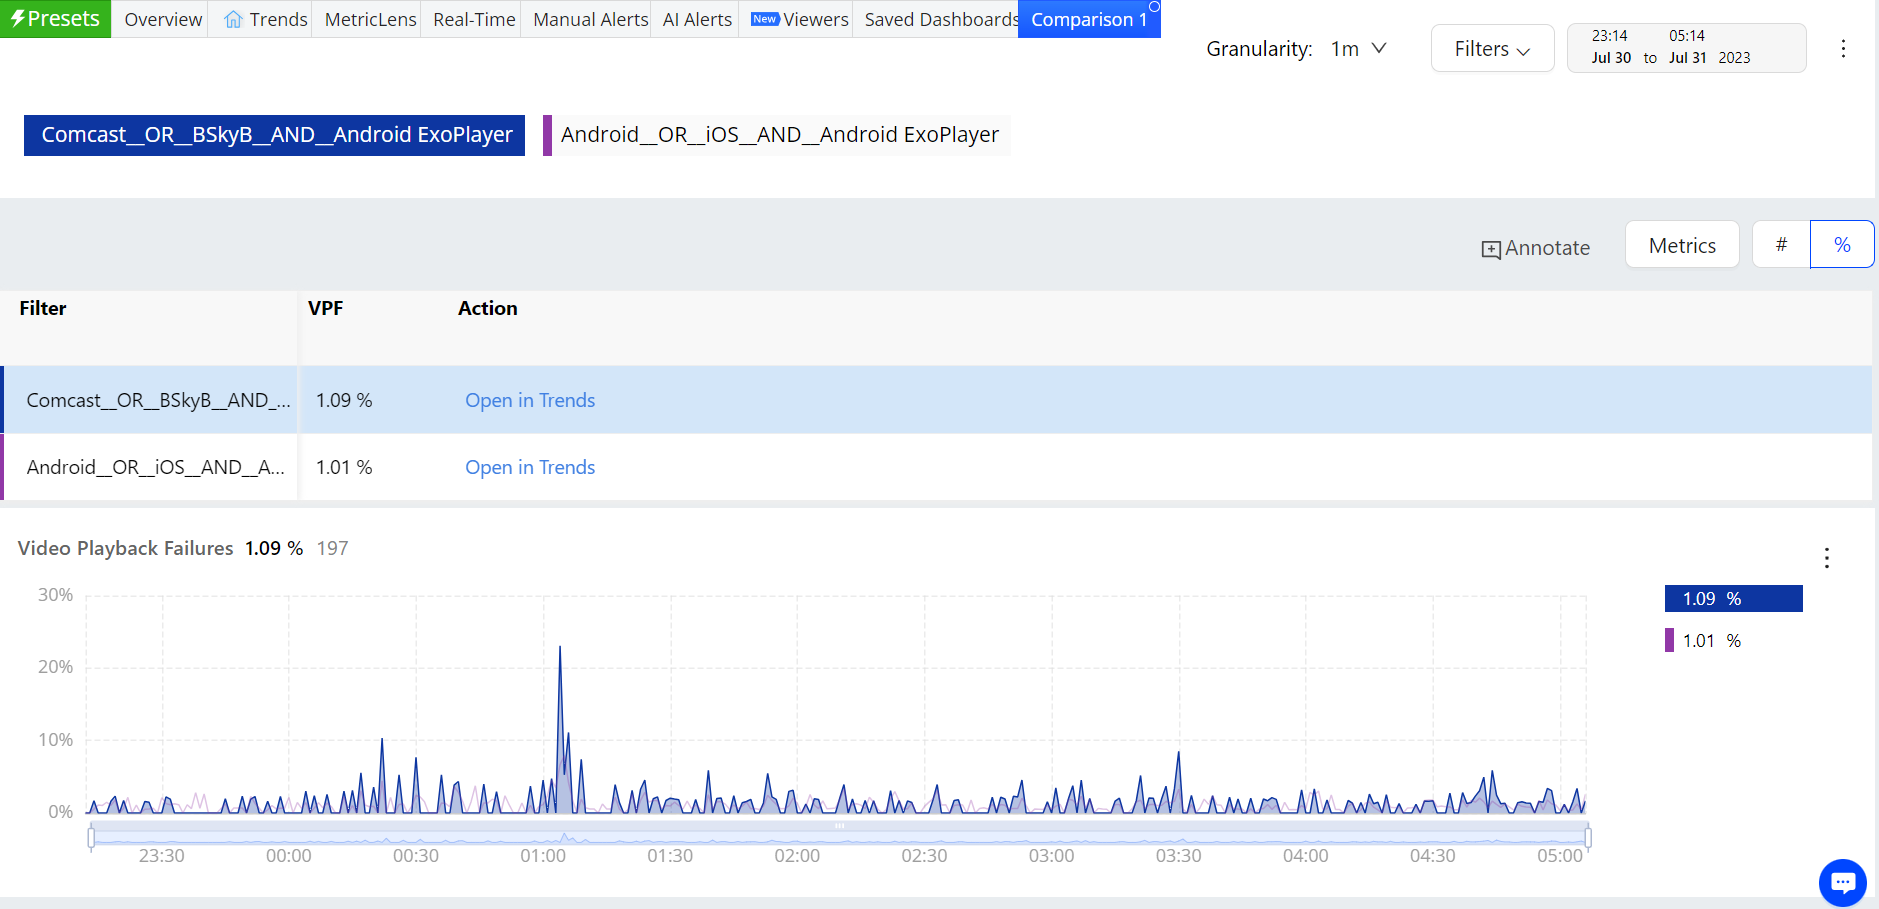Screen dimensions: 1879x909
Task: Open Video Playback Failures chart options menu
Action: (1826, 558)
